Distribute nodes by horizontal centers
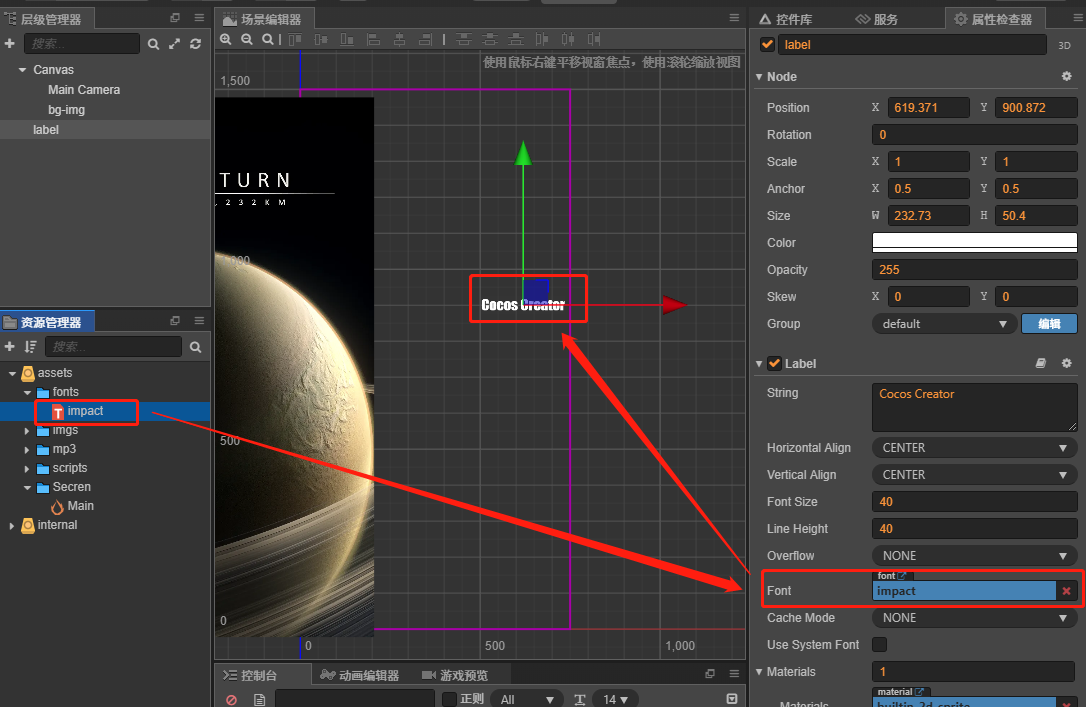 [568, 39]
